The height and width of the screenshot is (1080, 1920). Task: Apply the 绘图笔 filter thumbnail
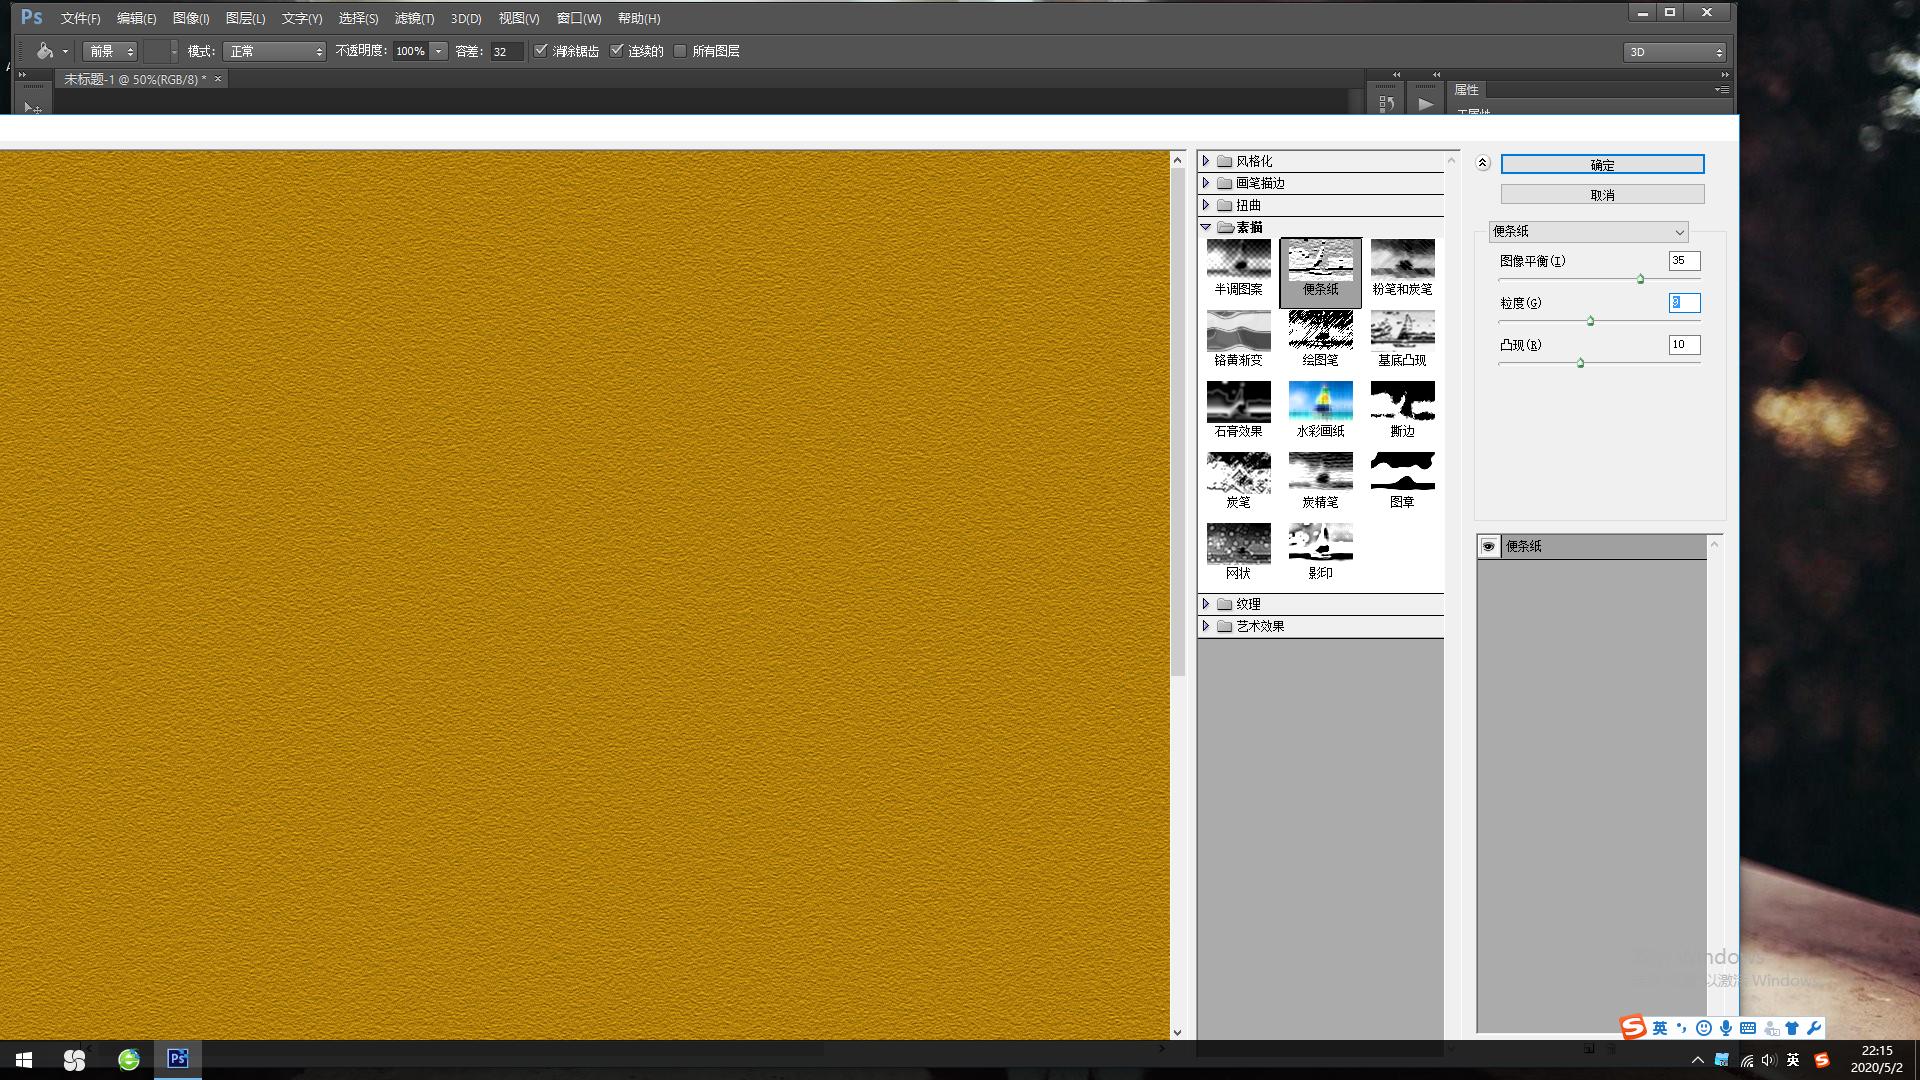click(1320, 331)
